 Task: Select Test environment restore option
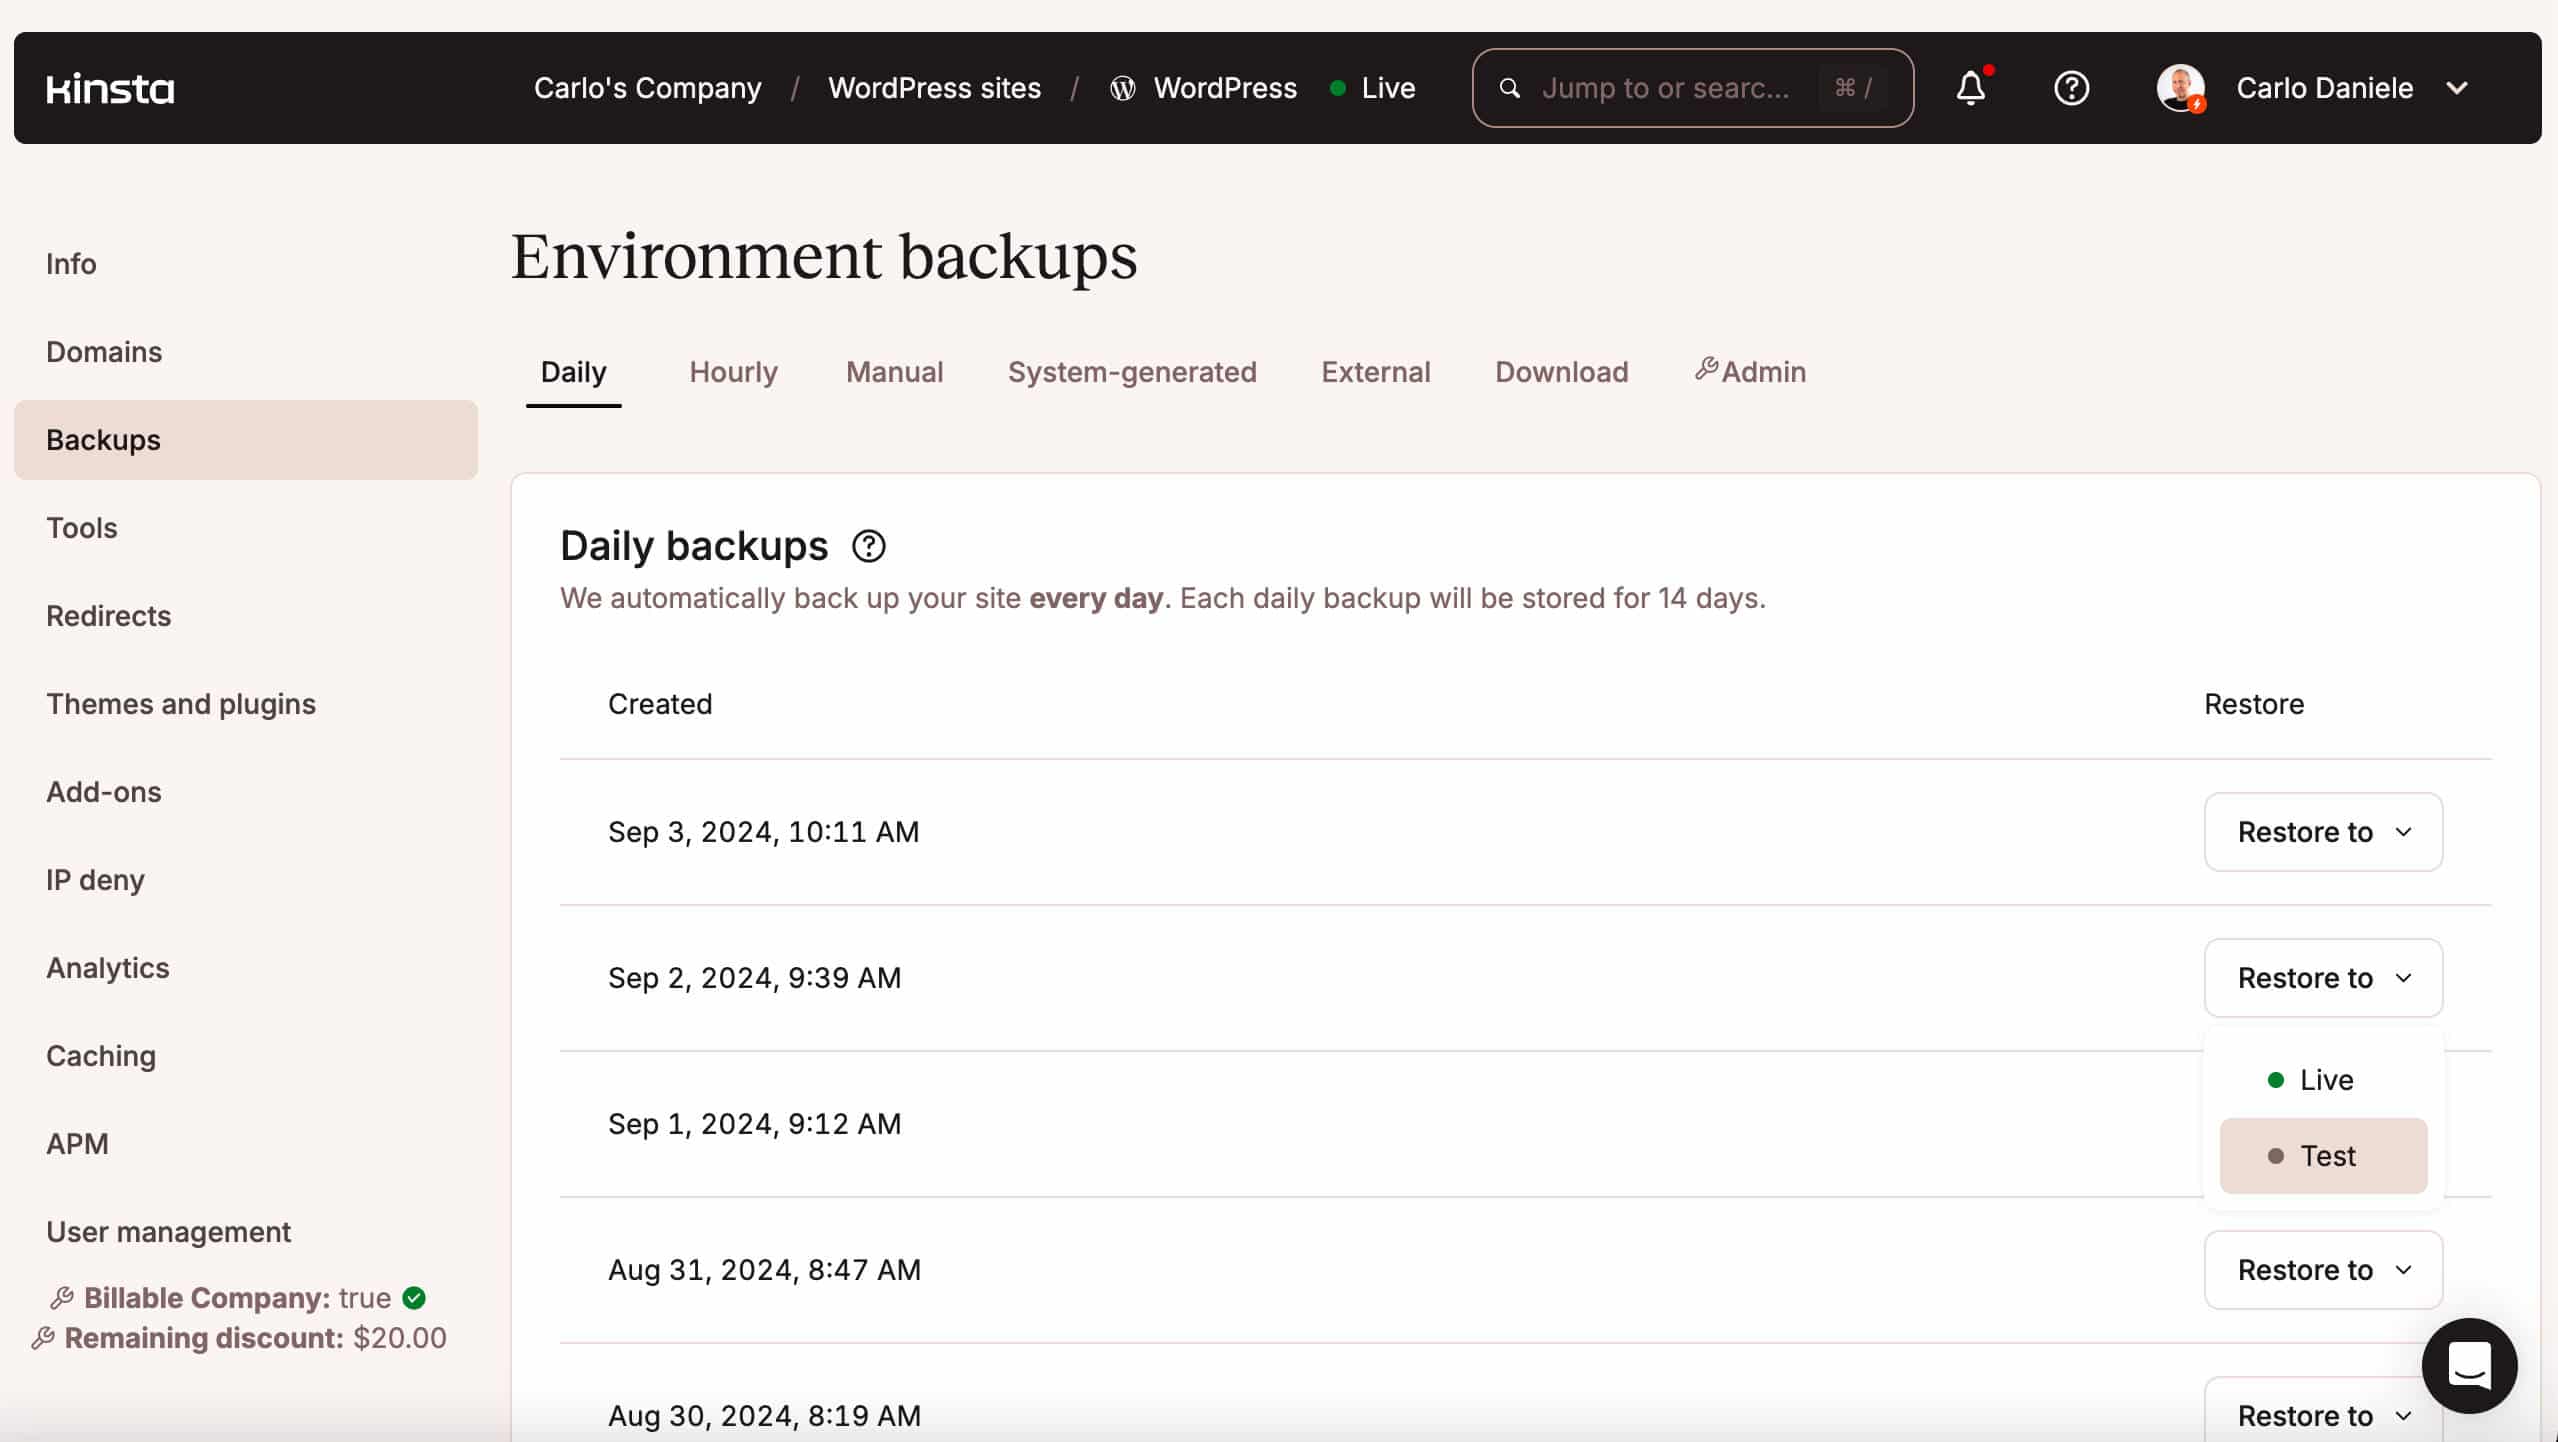tap(2324, 1154)
